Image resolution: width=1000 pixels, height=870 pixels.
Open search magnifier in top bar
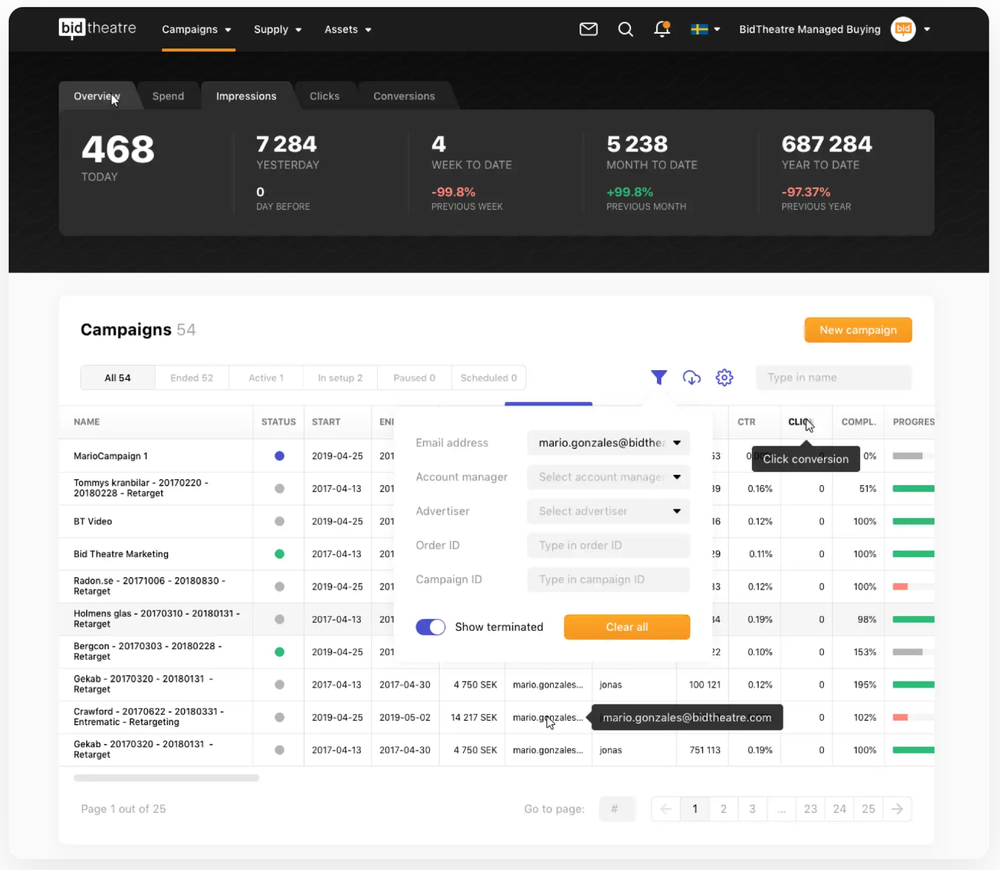click(626, 29)
